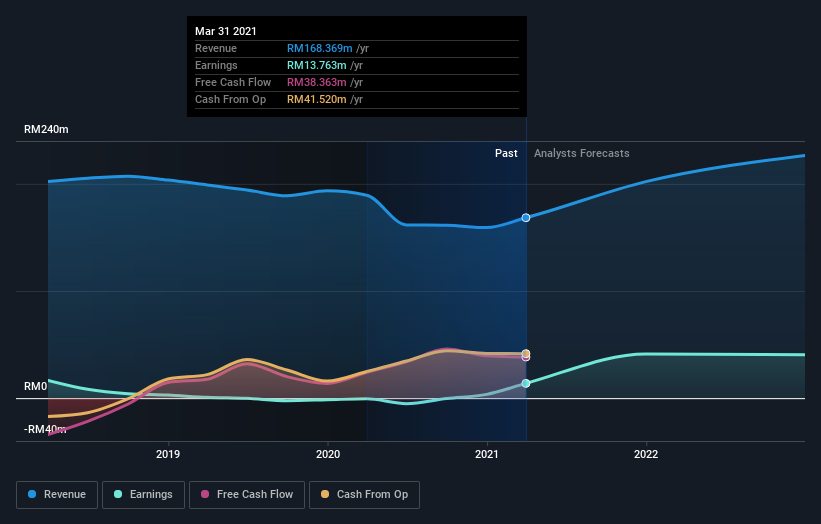Click the Mar 31 2021 tooltip date

point(226,31)
